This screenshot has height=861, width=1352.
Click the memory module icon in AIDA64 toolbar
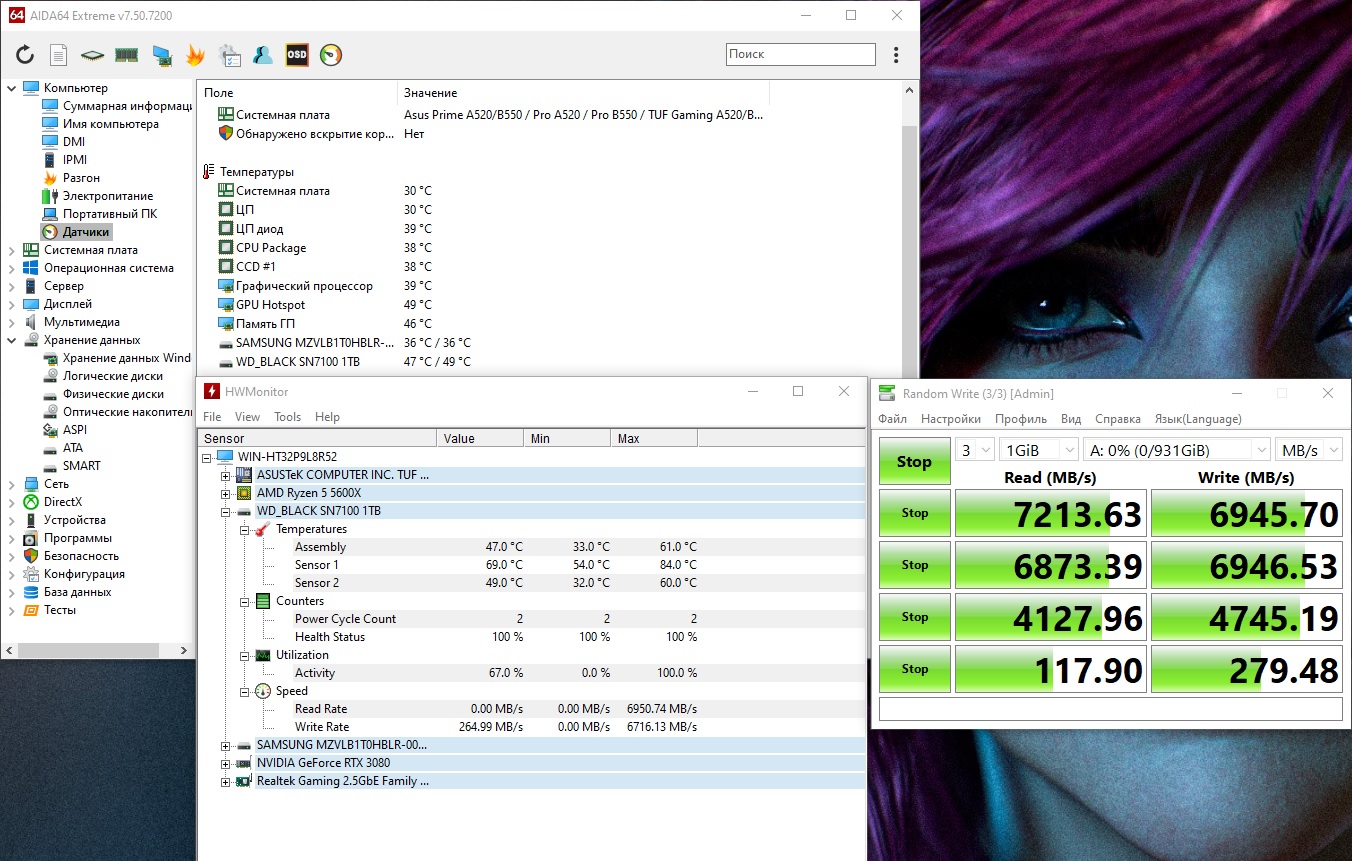pos(126,55)
